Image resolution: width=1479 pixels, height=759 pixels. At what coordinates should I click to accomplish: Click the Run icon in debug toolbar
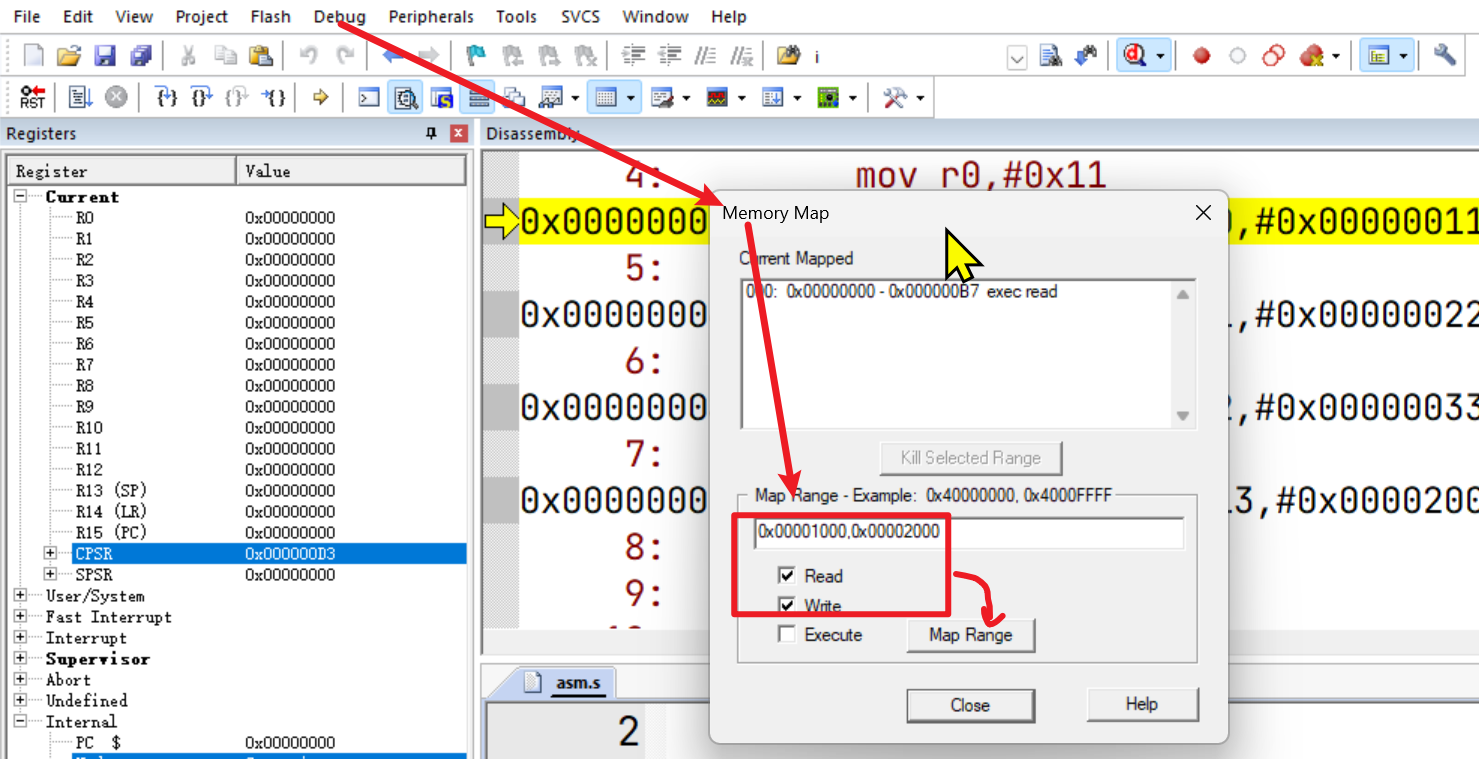tap(81, 97)
